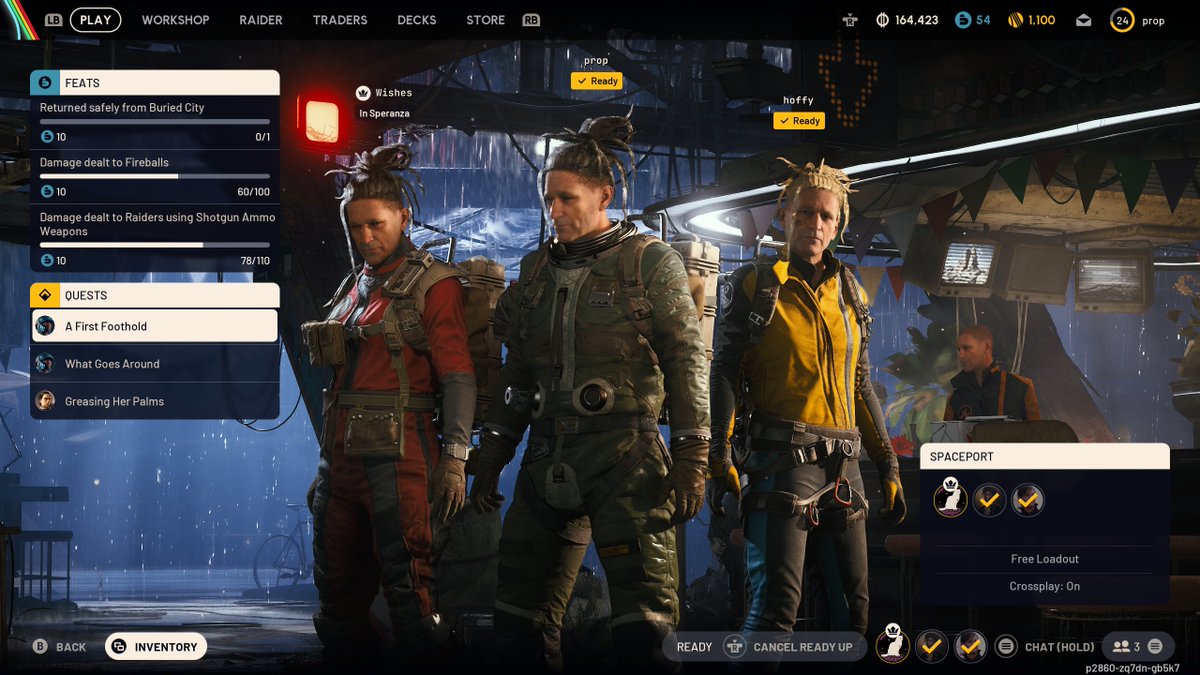1200x675 pixels.
Task: Click the blue FEATS header icon
Action: pos(43,83)
